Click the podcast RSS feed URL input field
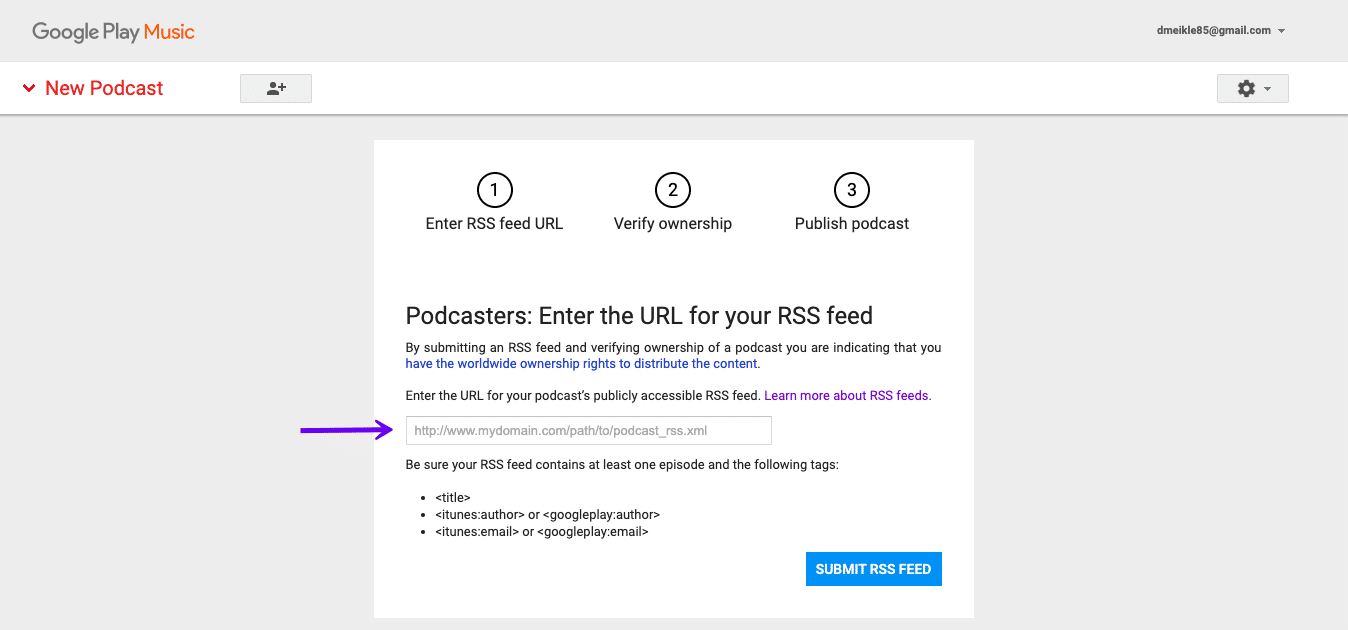Screen dimensions: 1348x630 click(588, 430)
